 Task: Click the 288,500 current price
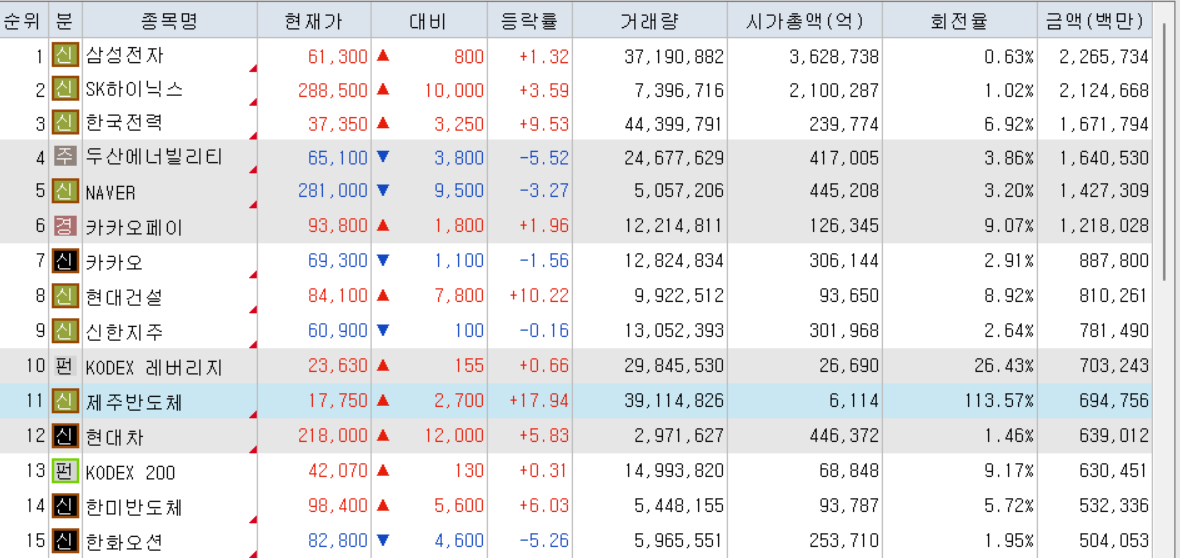tap(333, 90)
